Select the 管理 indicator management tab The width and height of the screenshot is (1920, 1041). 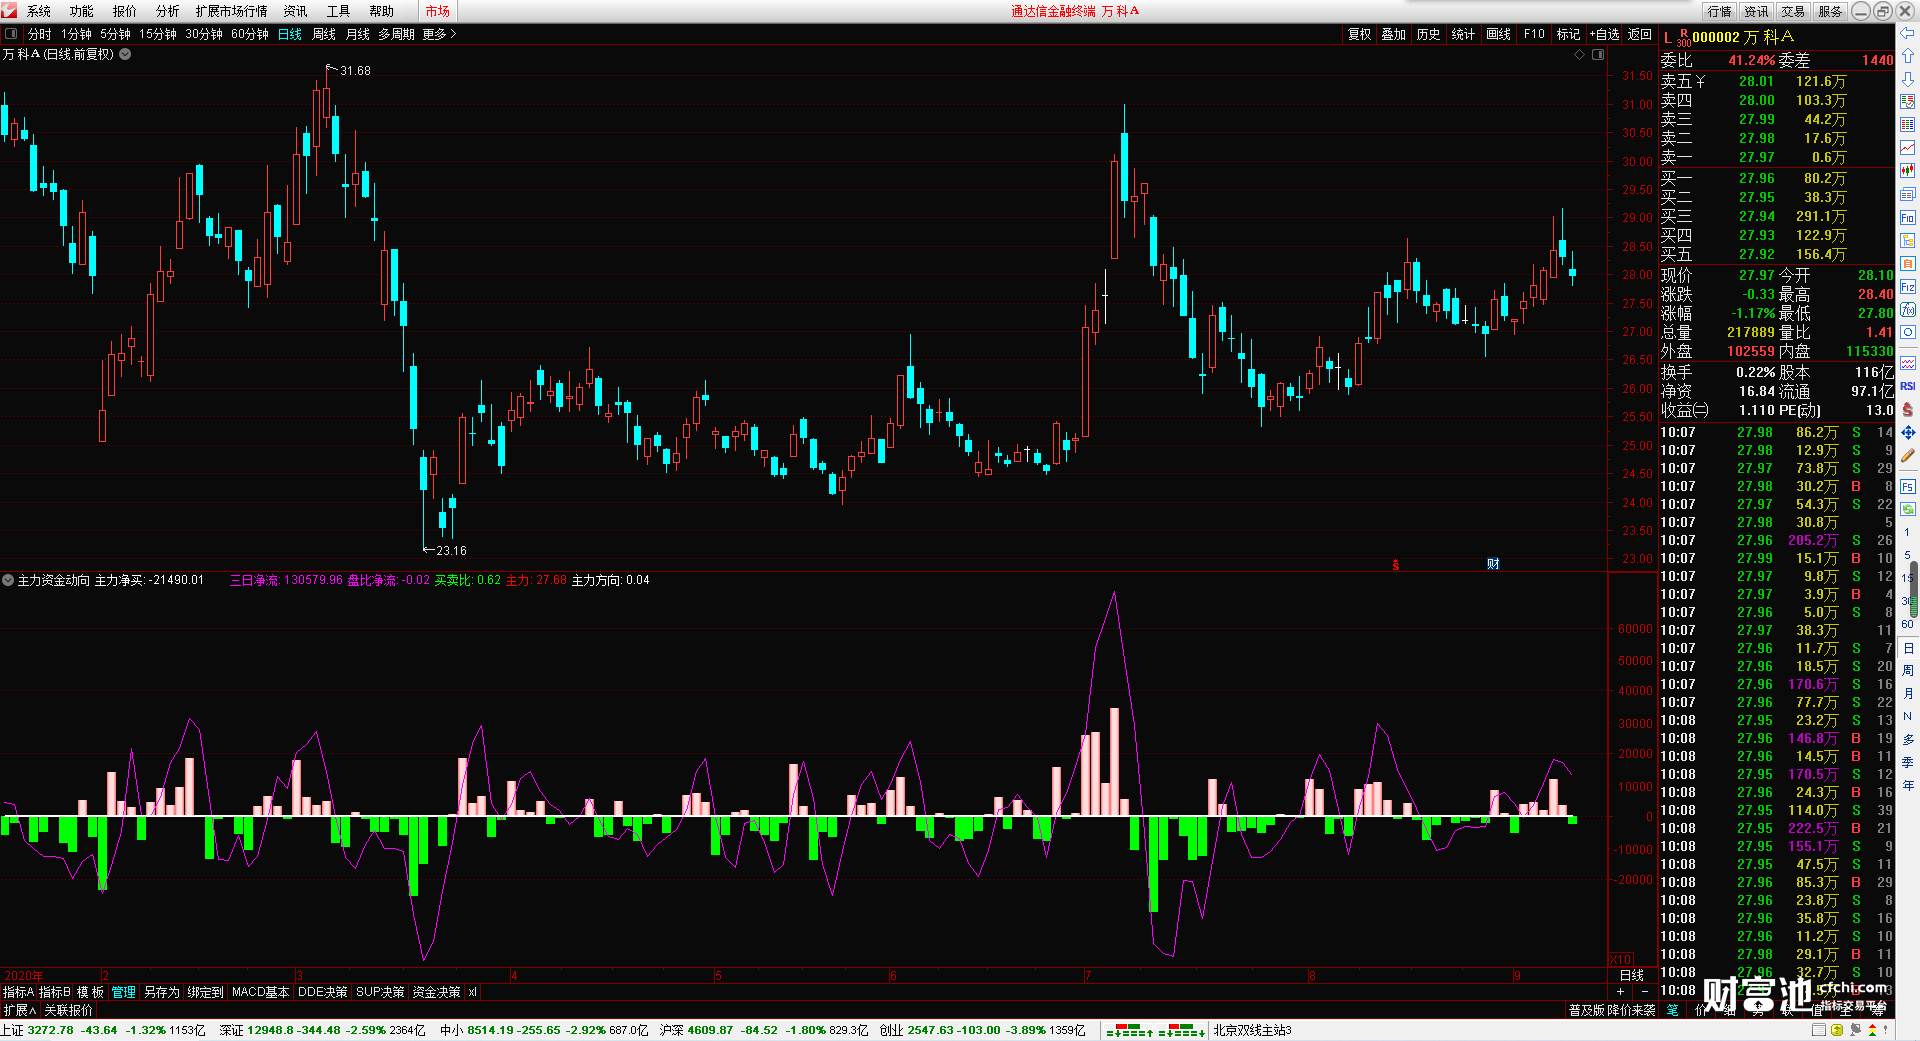tap(124, 992)
